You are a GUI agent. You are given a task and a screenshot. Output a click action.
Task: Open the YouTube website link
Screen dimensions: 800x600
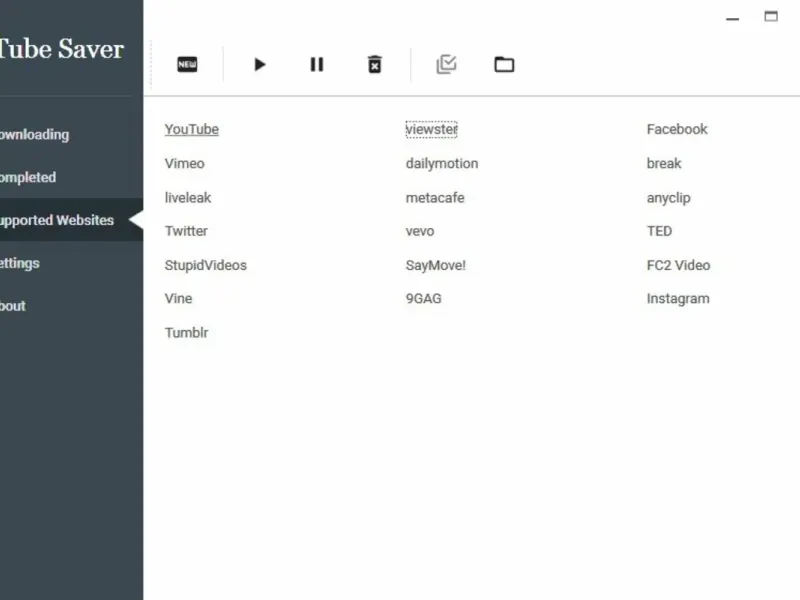pos(192,130)
